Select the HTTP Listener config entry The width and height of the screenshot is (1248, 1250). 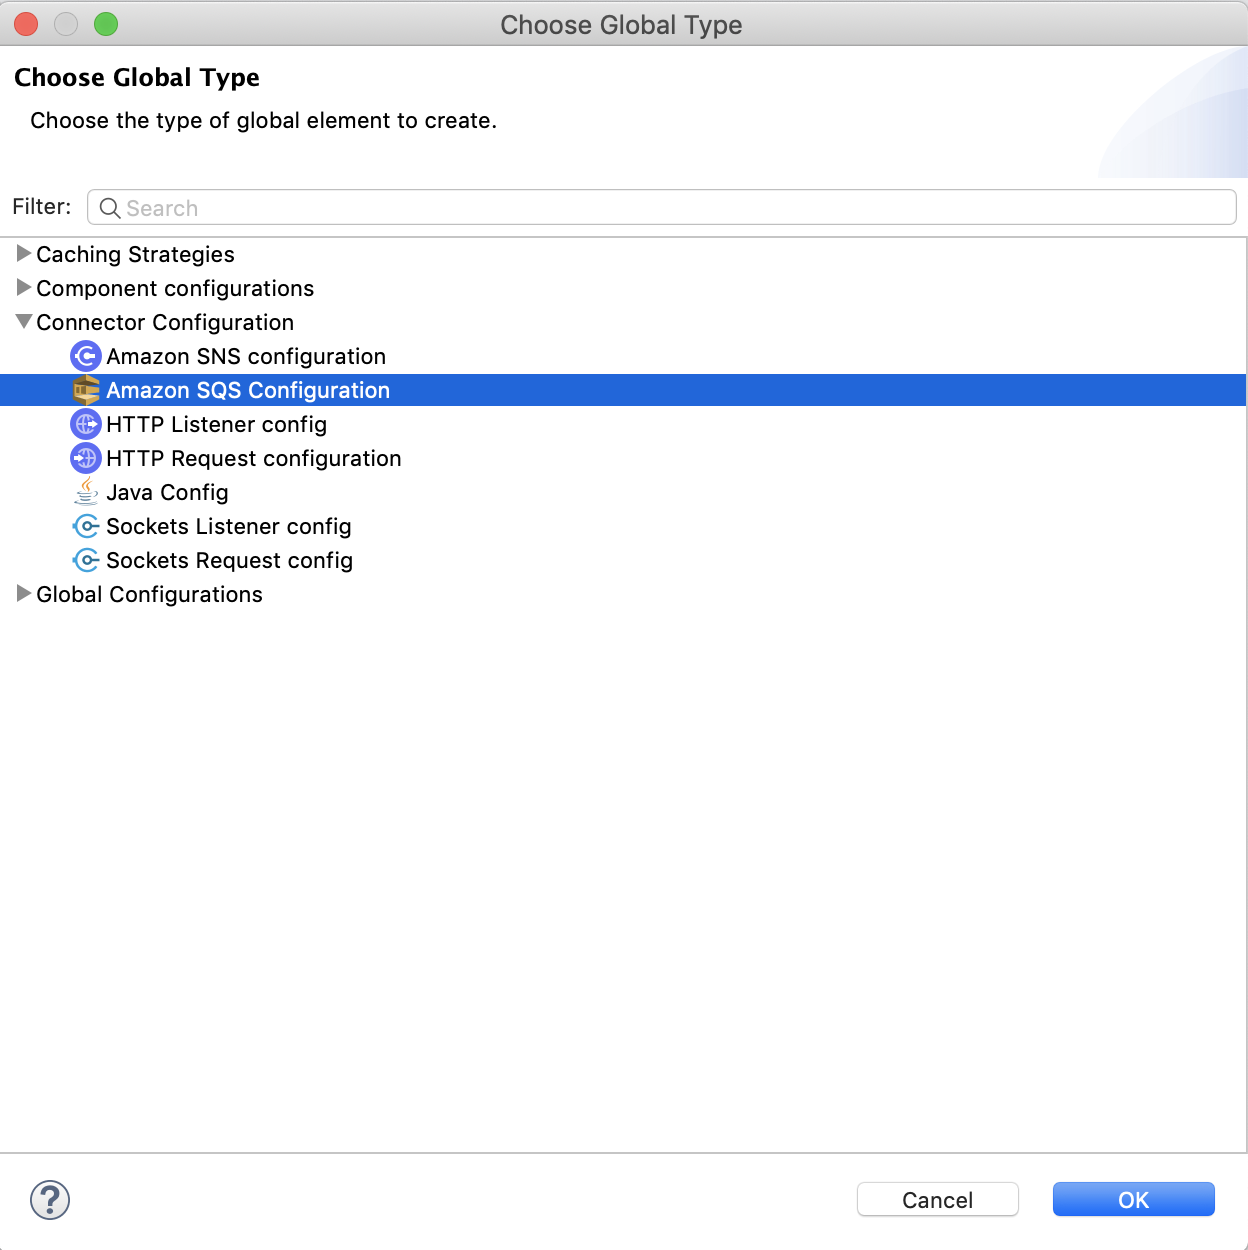click(x=217, y=424)
